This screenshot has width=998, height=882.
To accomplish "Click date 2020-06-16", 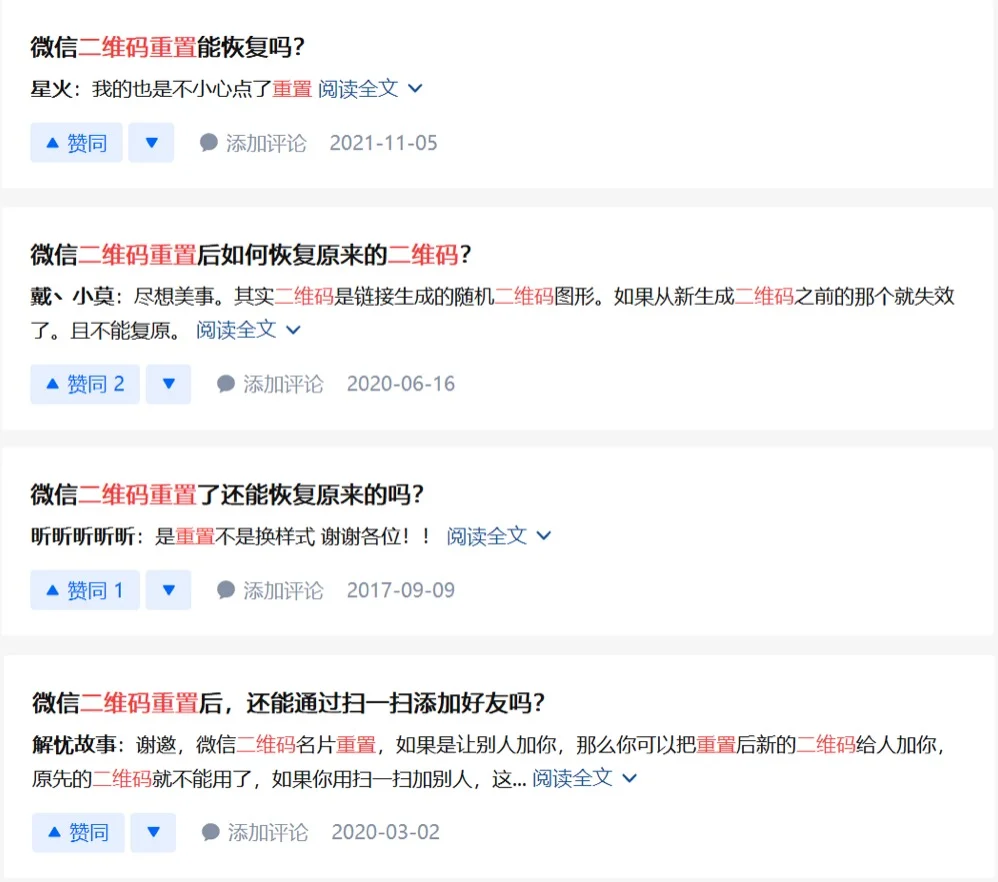I will 400,384.
